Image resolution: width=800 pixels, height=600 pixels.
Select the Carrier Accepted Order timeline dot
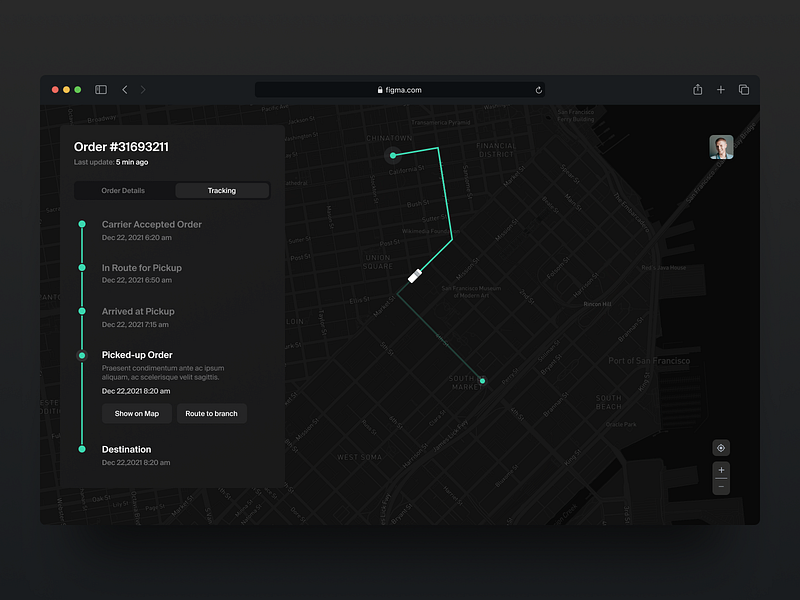pos(83,224)
